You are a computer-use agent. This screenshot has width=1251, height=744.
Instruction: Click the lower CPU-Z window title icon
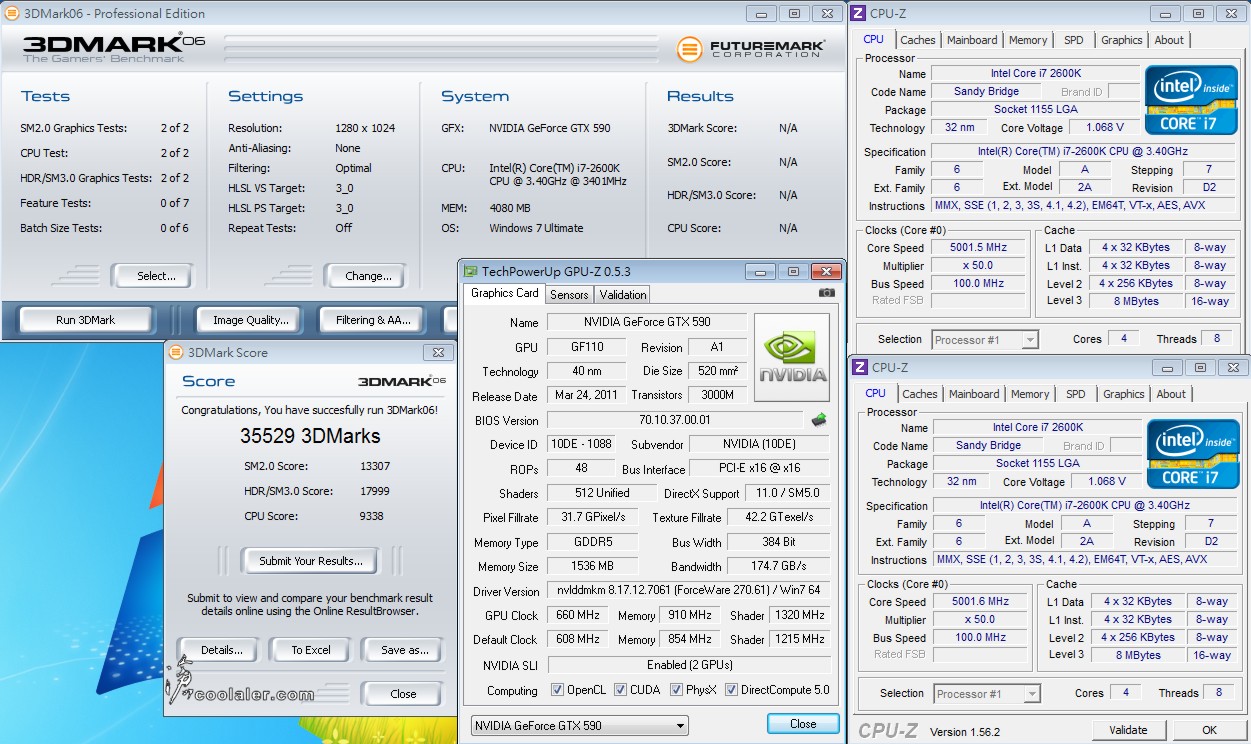(x=858, y=367)
